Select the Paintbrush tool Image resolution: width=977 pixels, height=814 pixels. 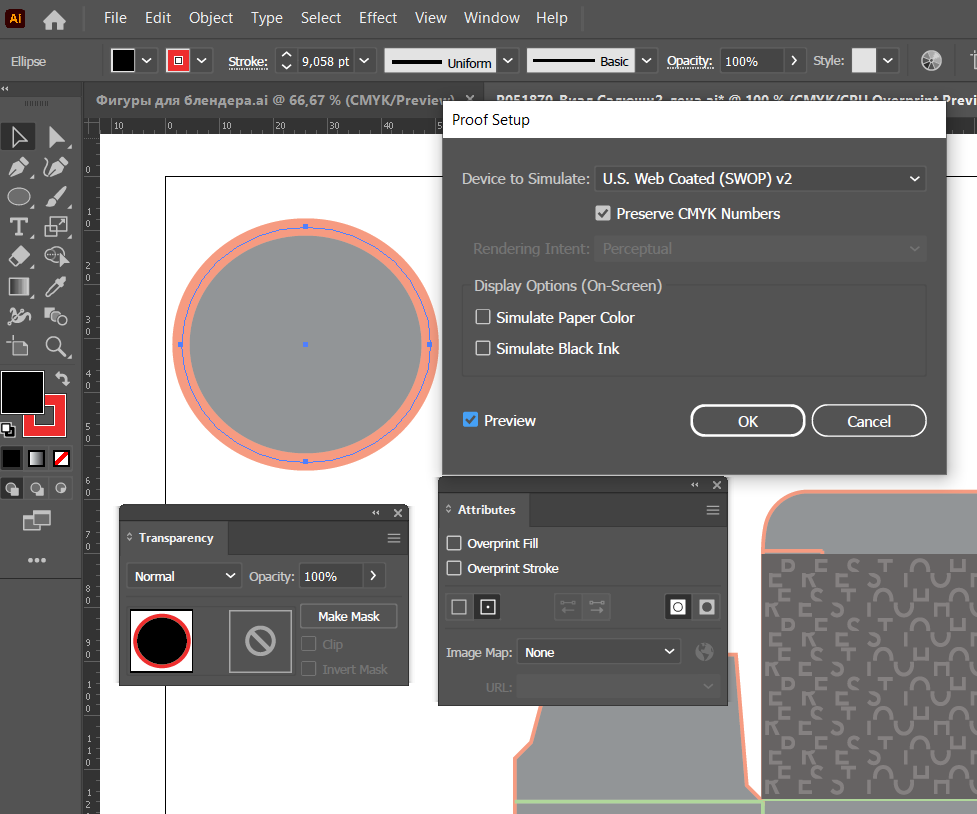(56, 197)
